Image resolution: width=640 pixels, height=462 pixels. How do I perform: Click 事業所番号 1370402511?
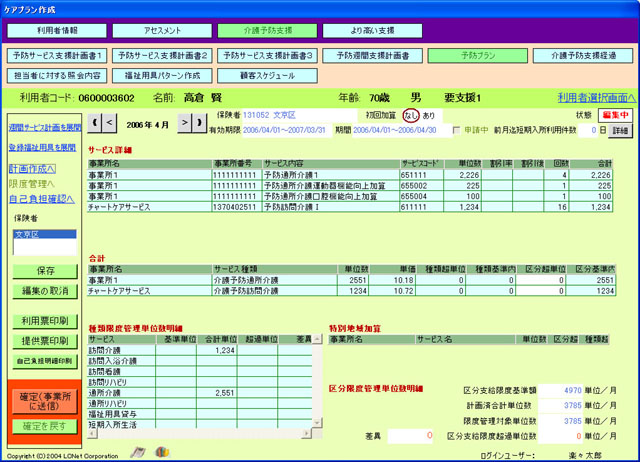pyautogui.click(x=235, y=207)
